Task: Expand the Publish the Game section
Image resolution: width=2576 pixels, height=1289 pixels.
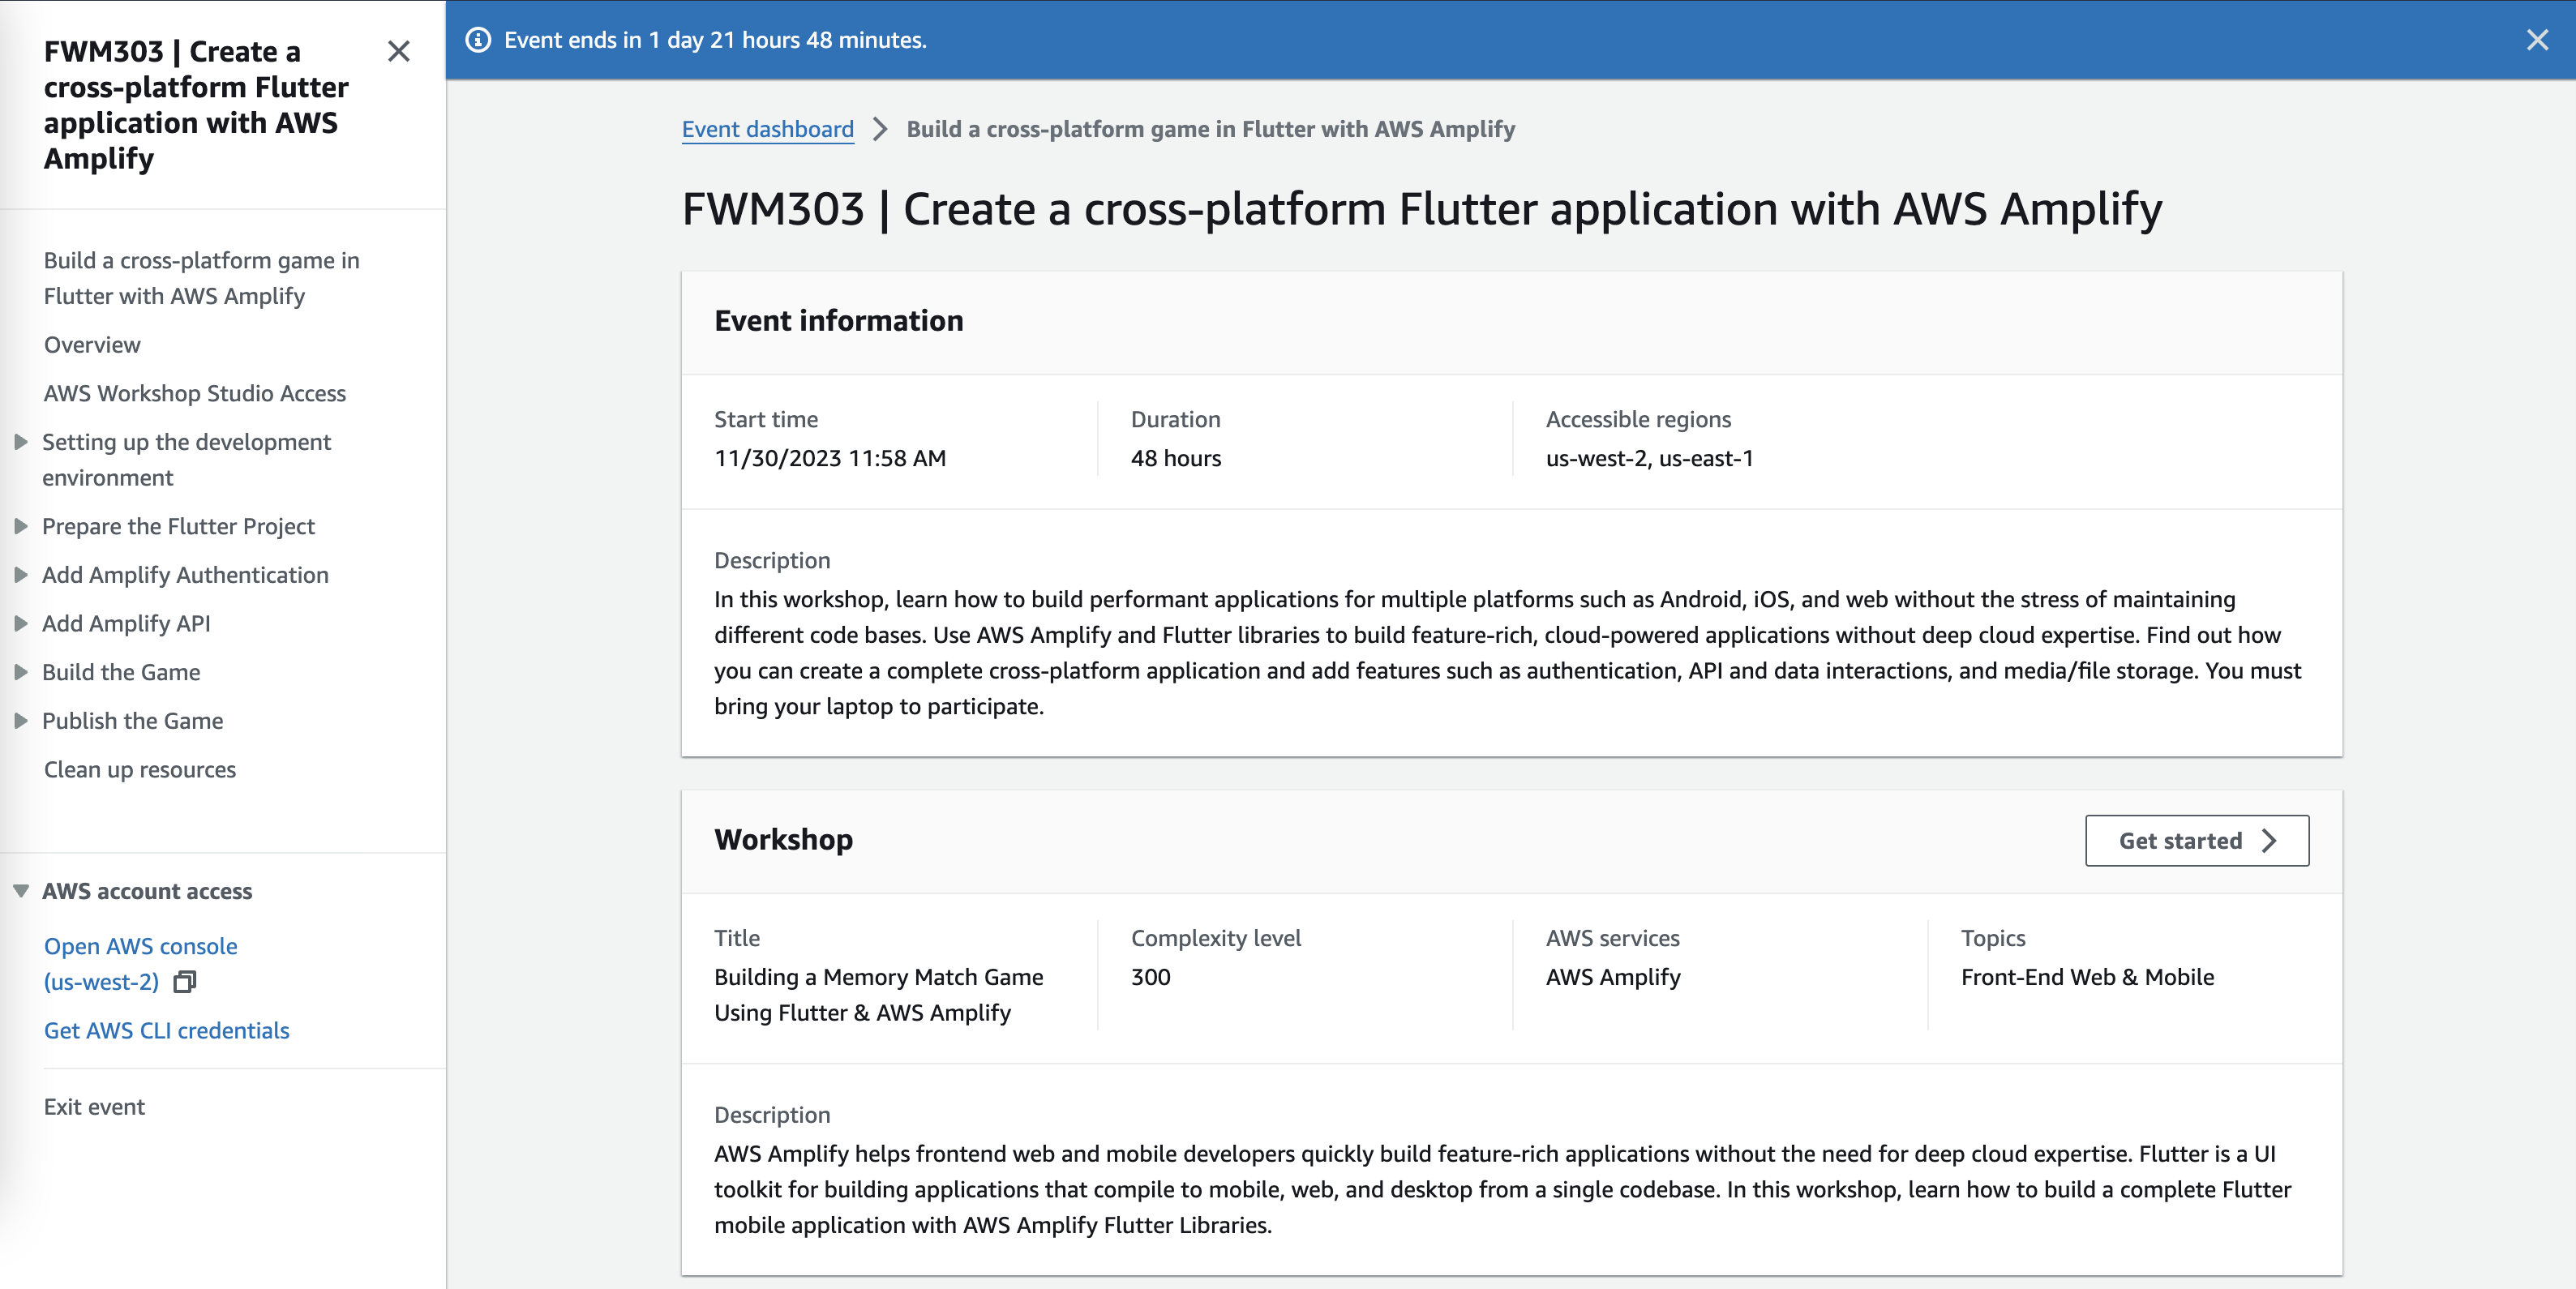Action: click(x=20, y=721)
